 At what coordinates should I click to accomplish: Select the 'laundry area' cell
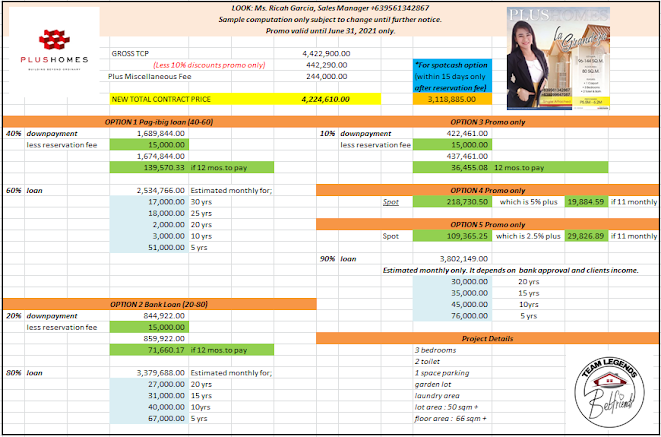coord(437,395)
